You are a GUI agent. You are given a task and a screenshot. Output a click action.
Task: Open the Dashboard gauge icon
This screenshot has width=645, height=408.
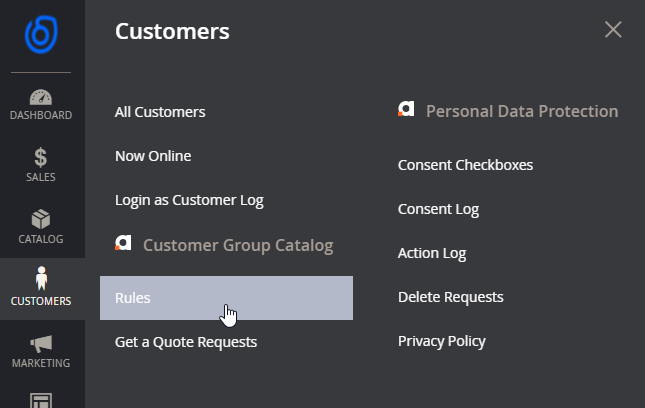[41, 97]
